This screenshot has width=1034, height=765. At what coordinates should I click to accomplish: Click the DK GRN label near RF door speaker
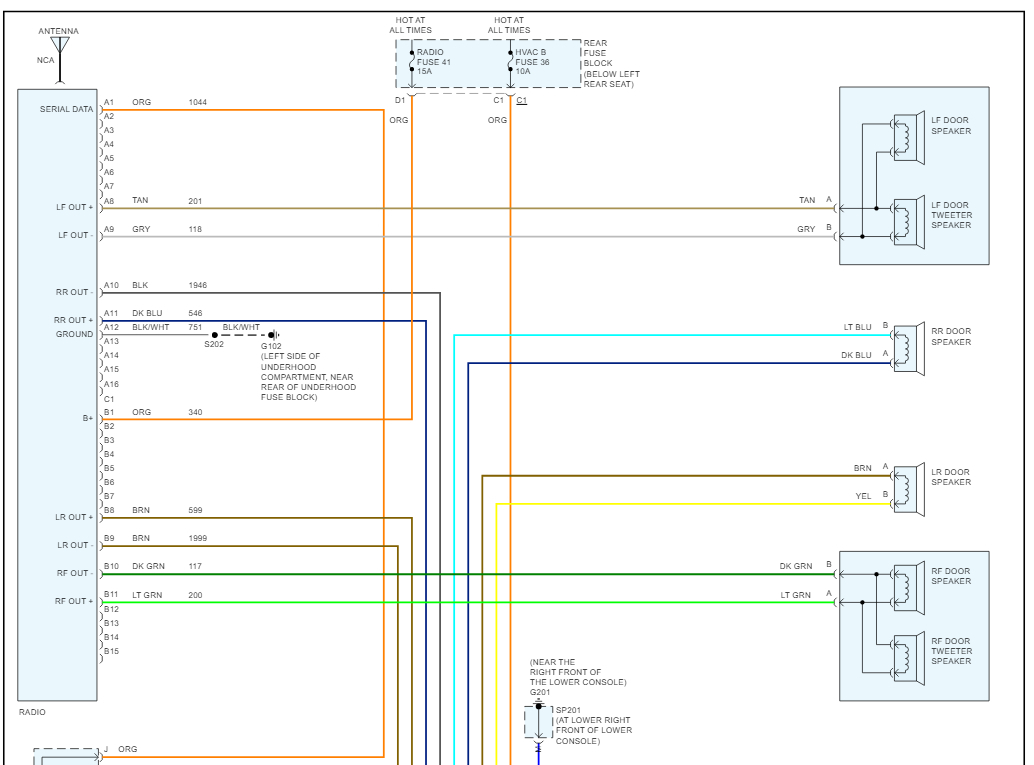[796, 566]
